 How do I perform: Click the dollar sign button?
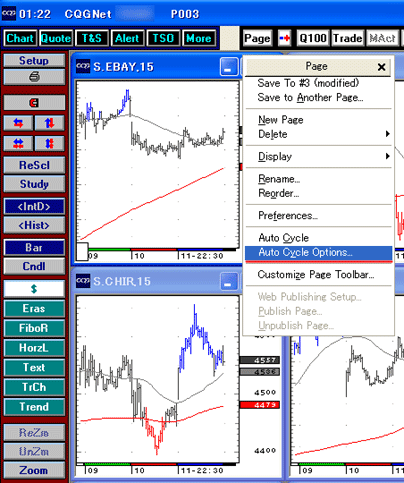click(x=34, y=289)
